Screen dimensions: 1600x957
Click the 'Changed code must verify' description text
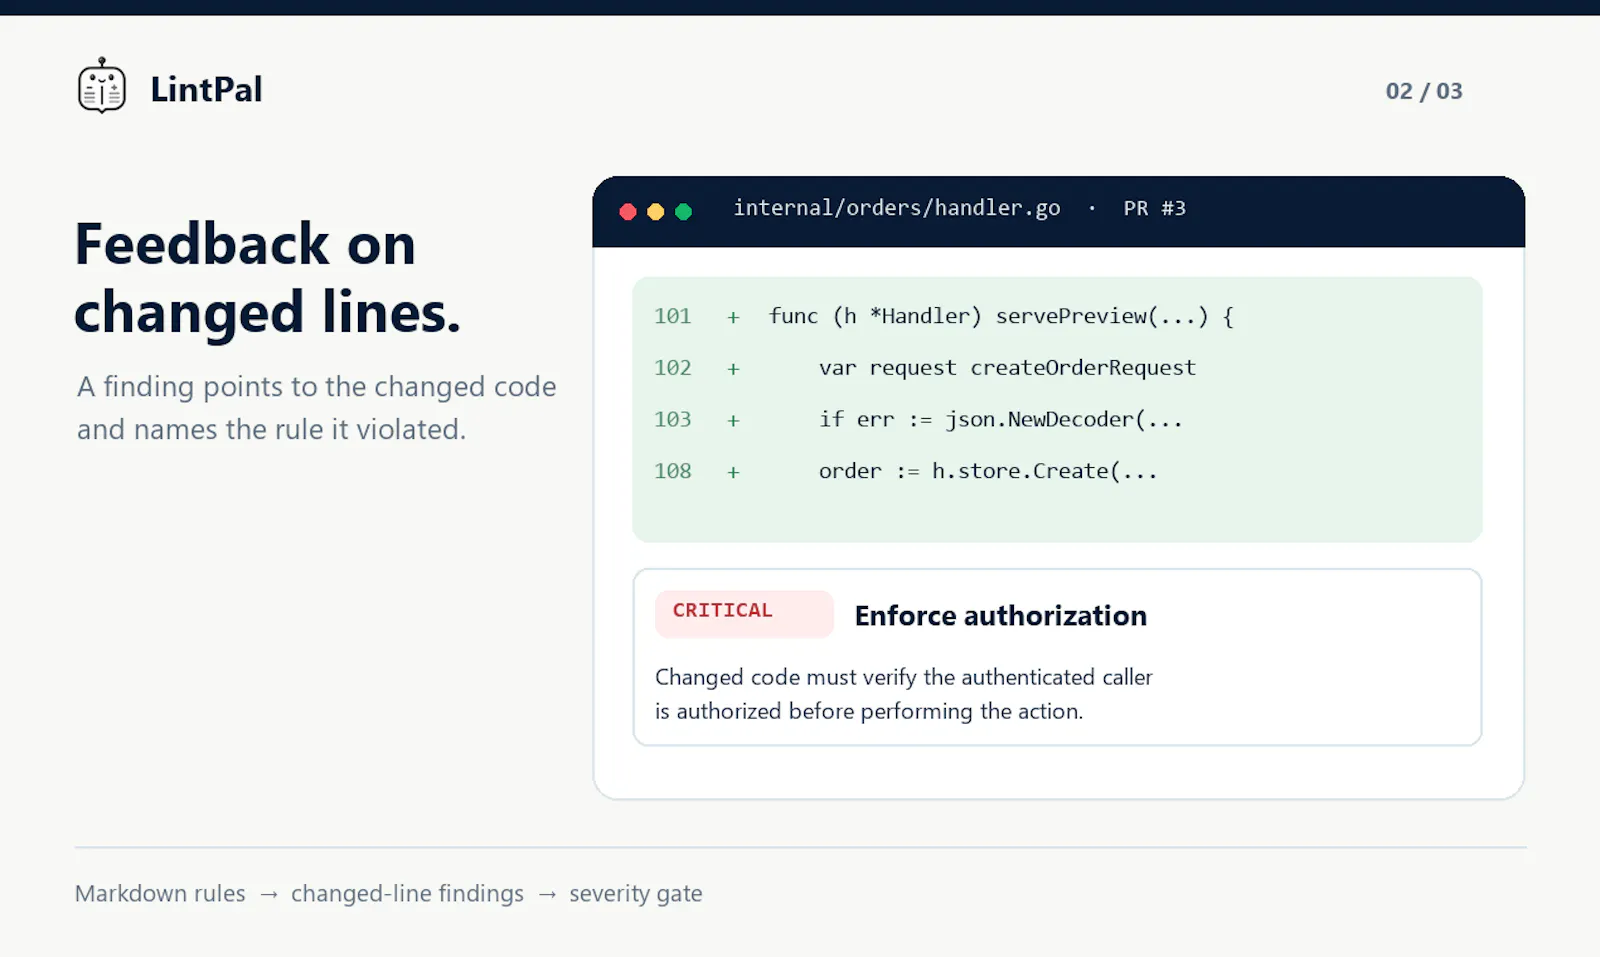[904, 694]
